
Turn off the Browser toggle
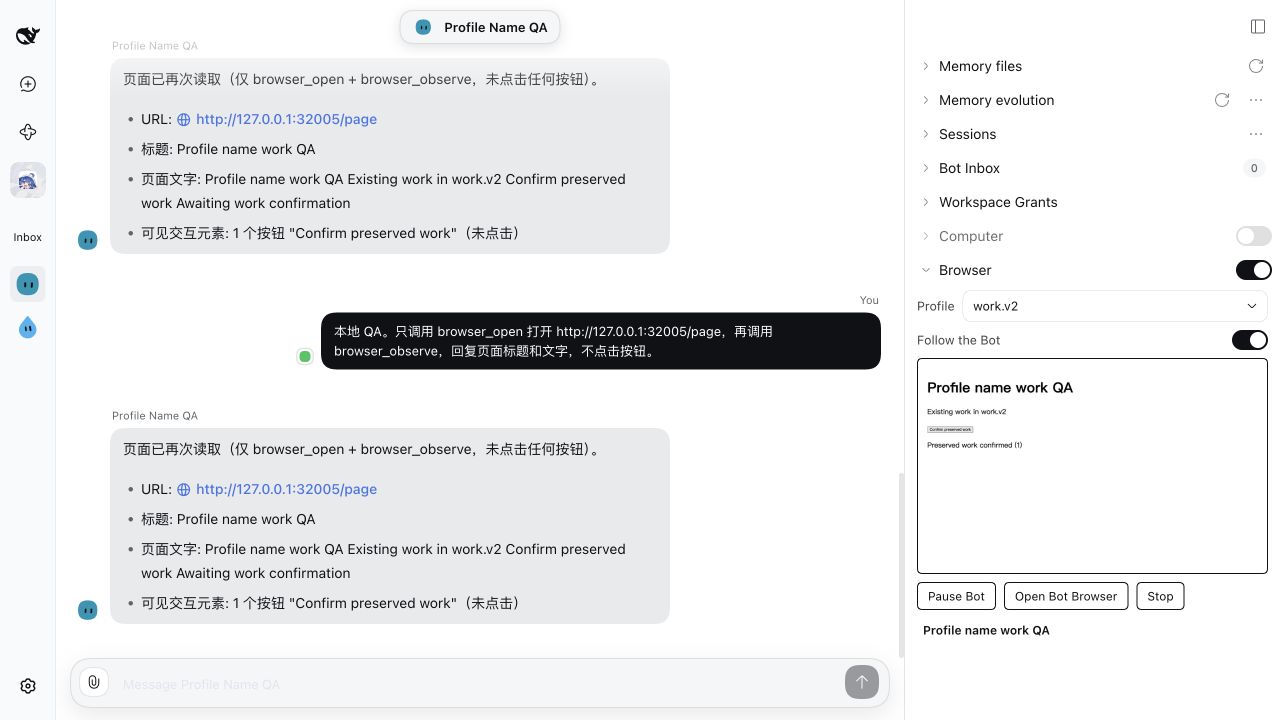[1254, 270]
